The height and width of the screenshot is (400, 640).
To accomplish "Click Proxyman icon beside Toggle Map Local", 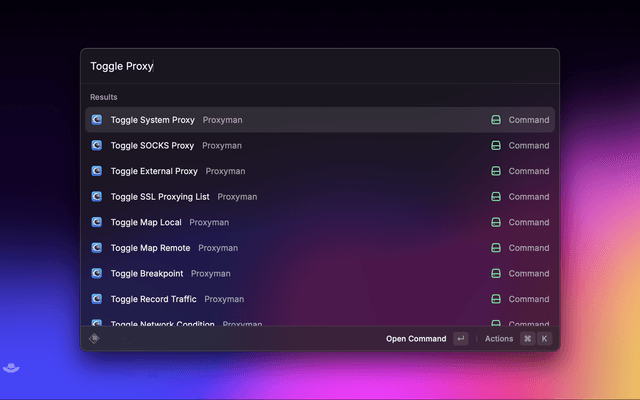I will tap(97, 222).
